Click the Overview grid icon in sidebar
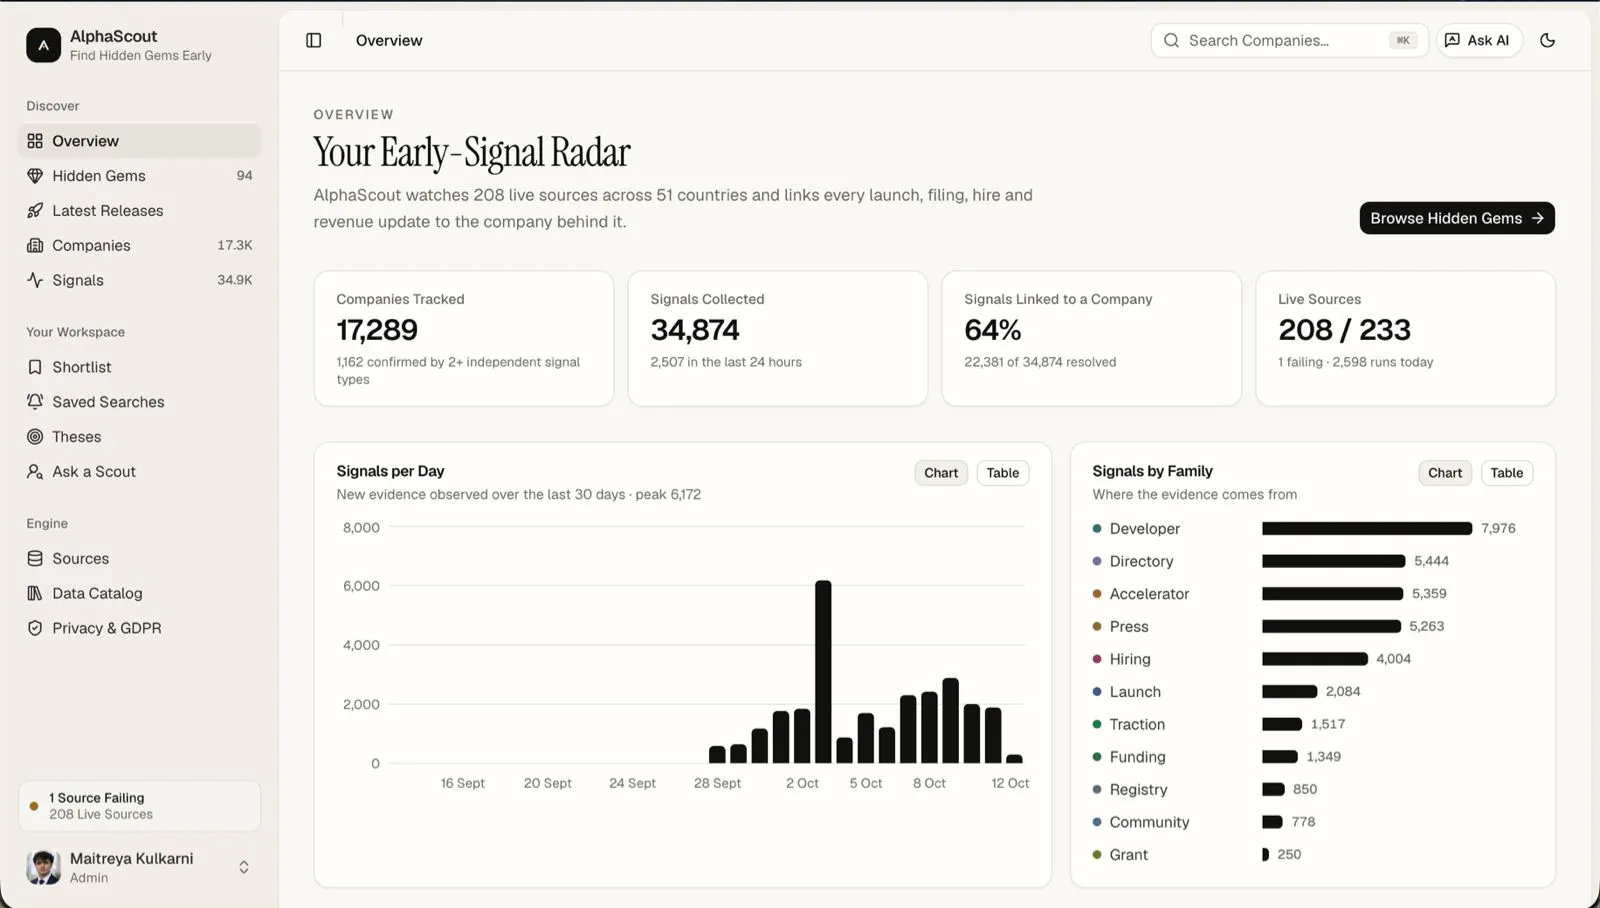The width and height of the screenshot is (1600, 908). click(35, 141)
